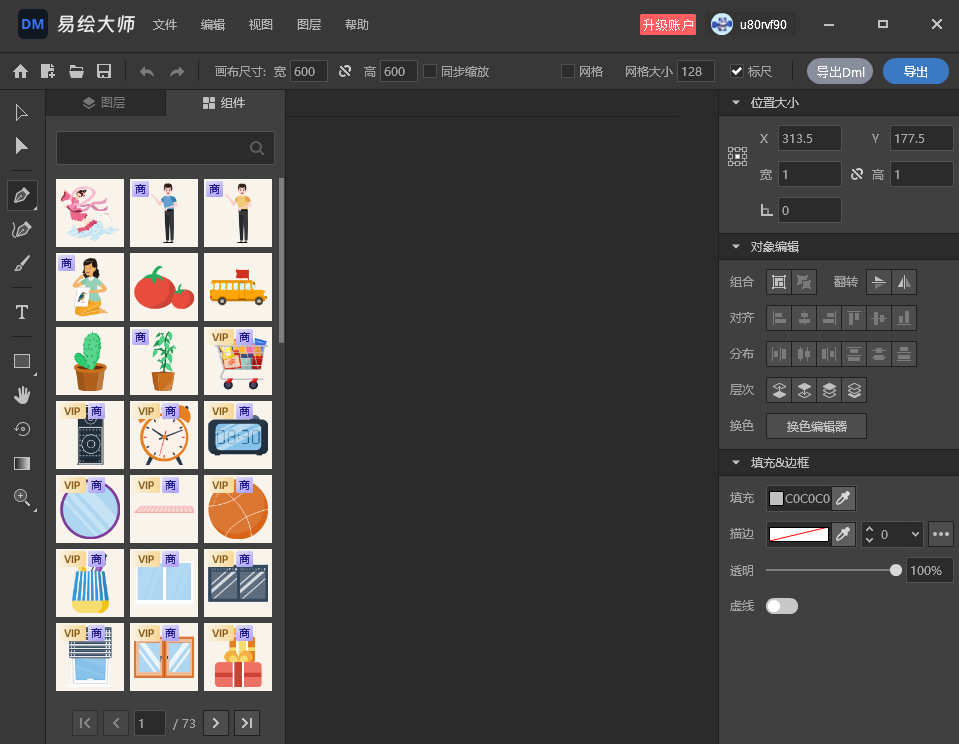
Task: Open stroke more options ellipsis
Action: (941, 534)
